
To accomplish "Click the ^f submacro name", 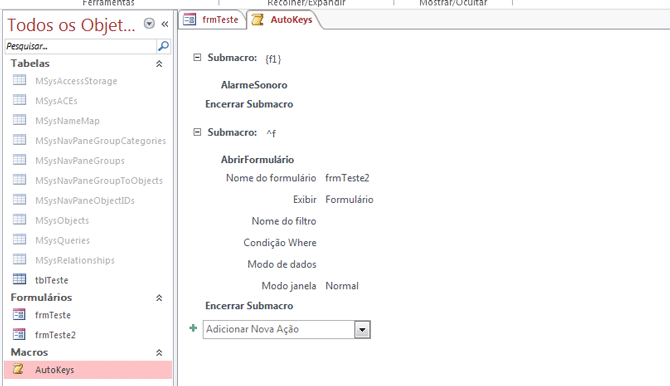I will pos(271,133).
